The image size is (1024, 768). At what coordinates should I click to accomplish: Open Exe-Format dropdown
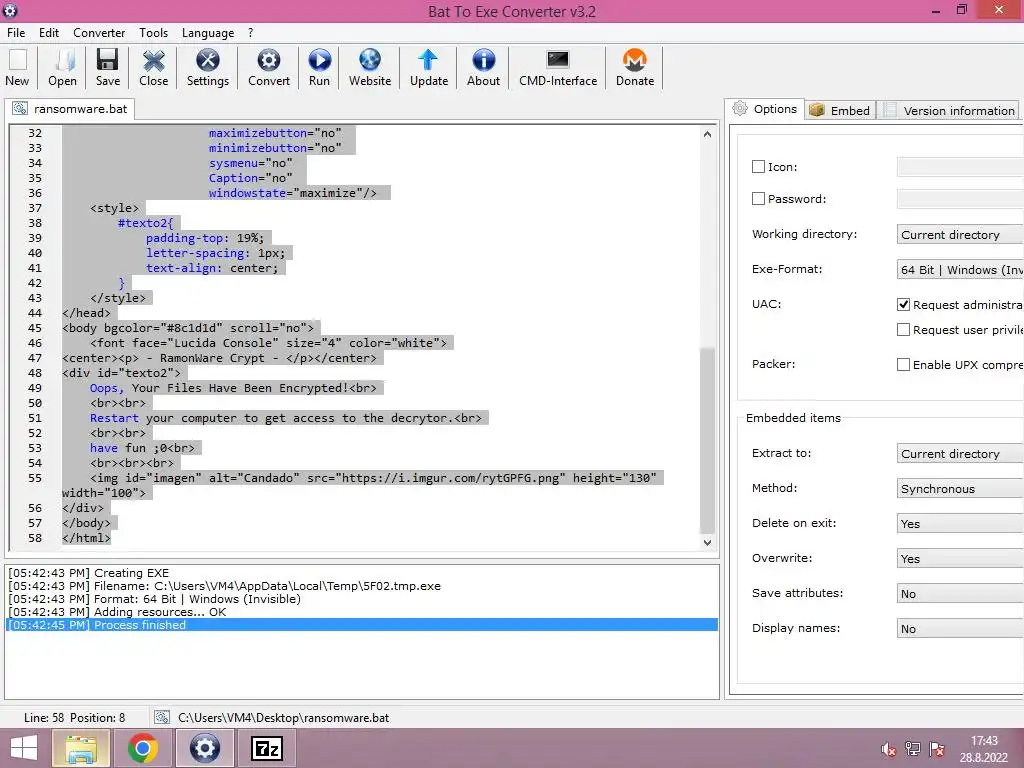click(960, 270)
